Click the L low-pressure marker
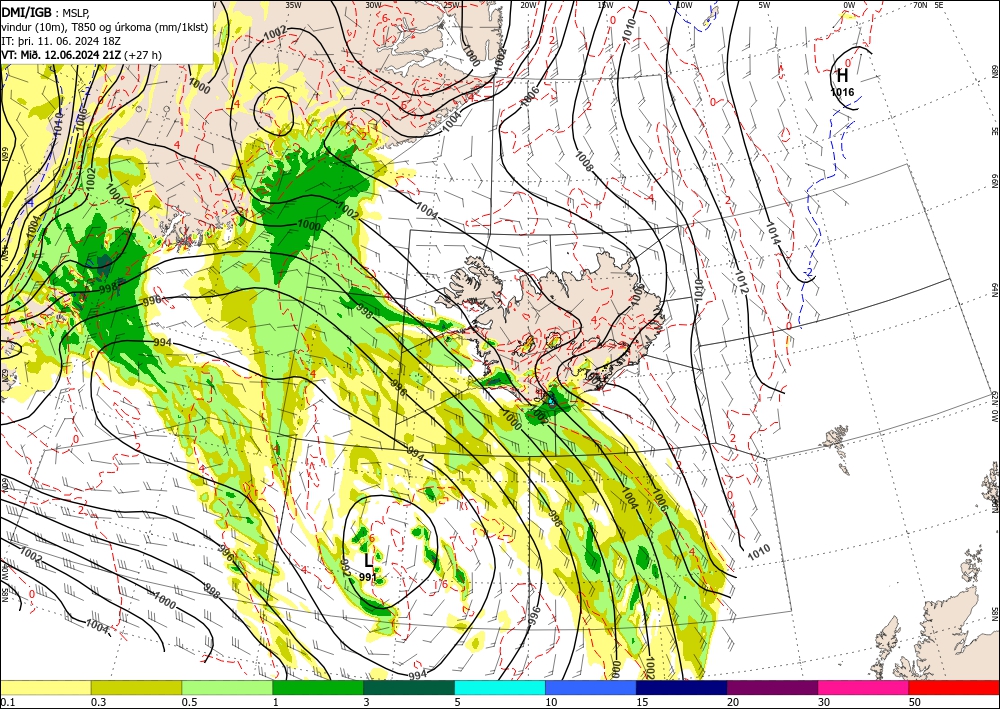1000x709 pixels. coord(368,561)
